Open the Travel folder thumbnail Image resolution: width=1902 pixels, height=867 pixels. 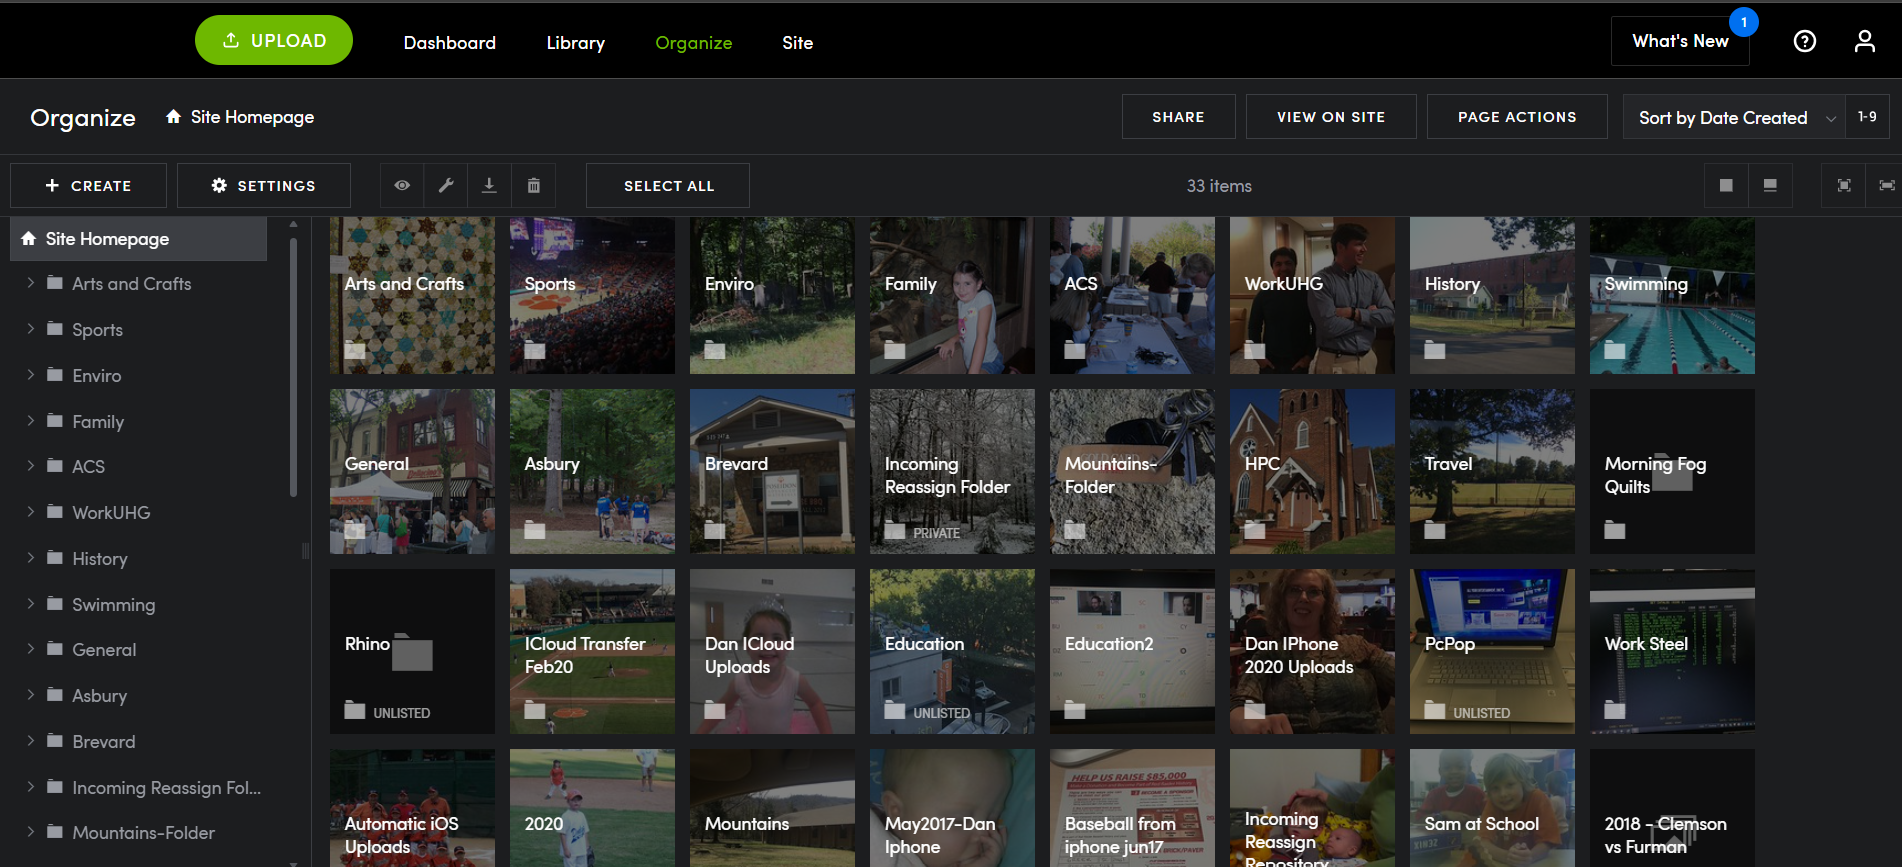tap(1492, 471)
